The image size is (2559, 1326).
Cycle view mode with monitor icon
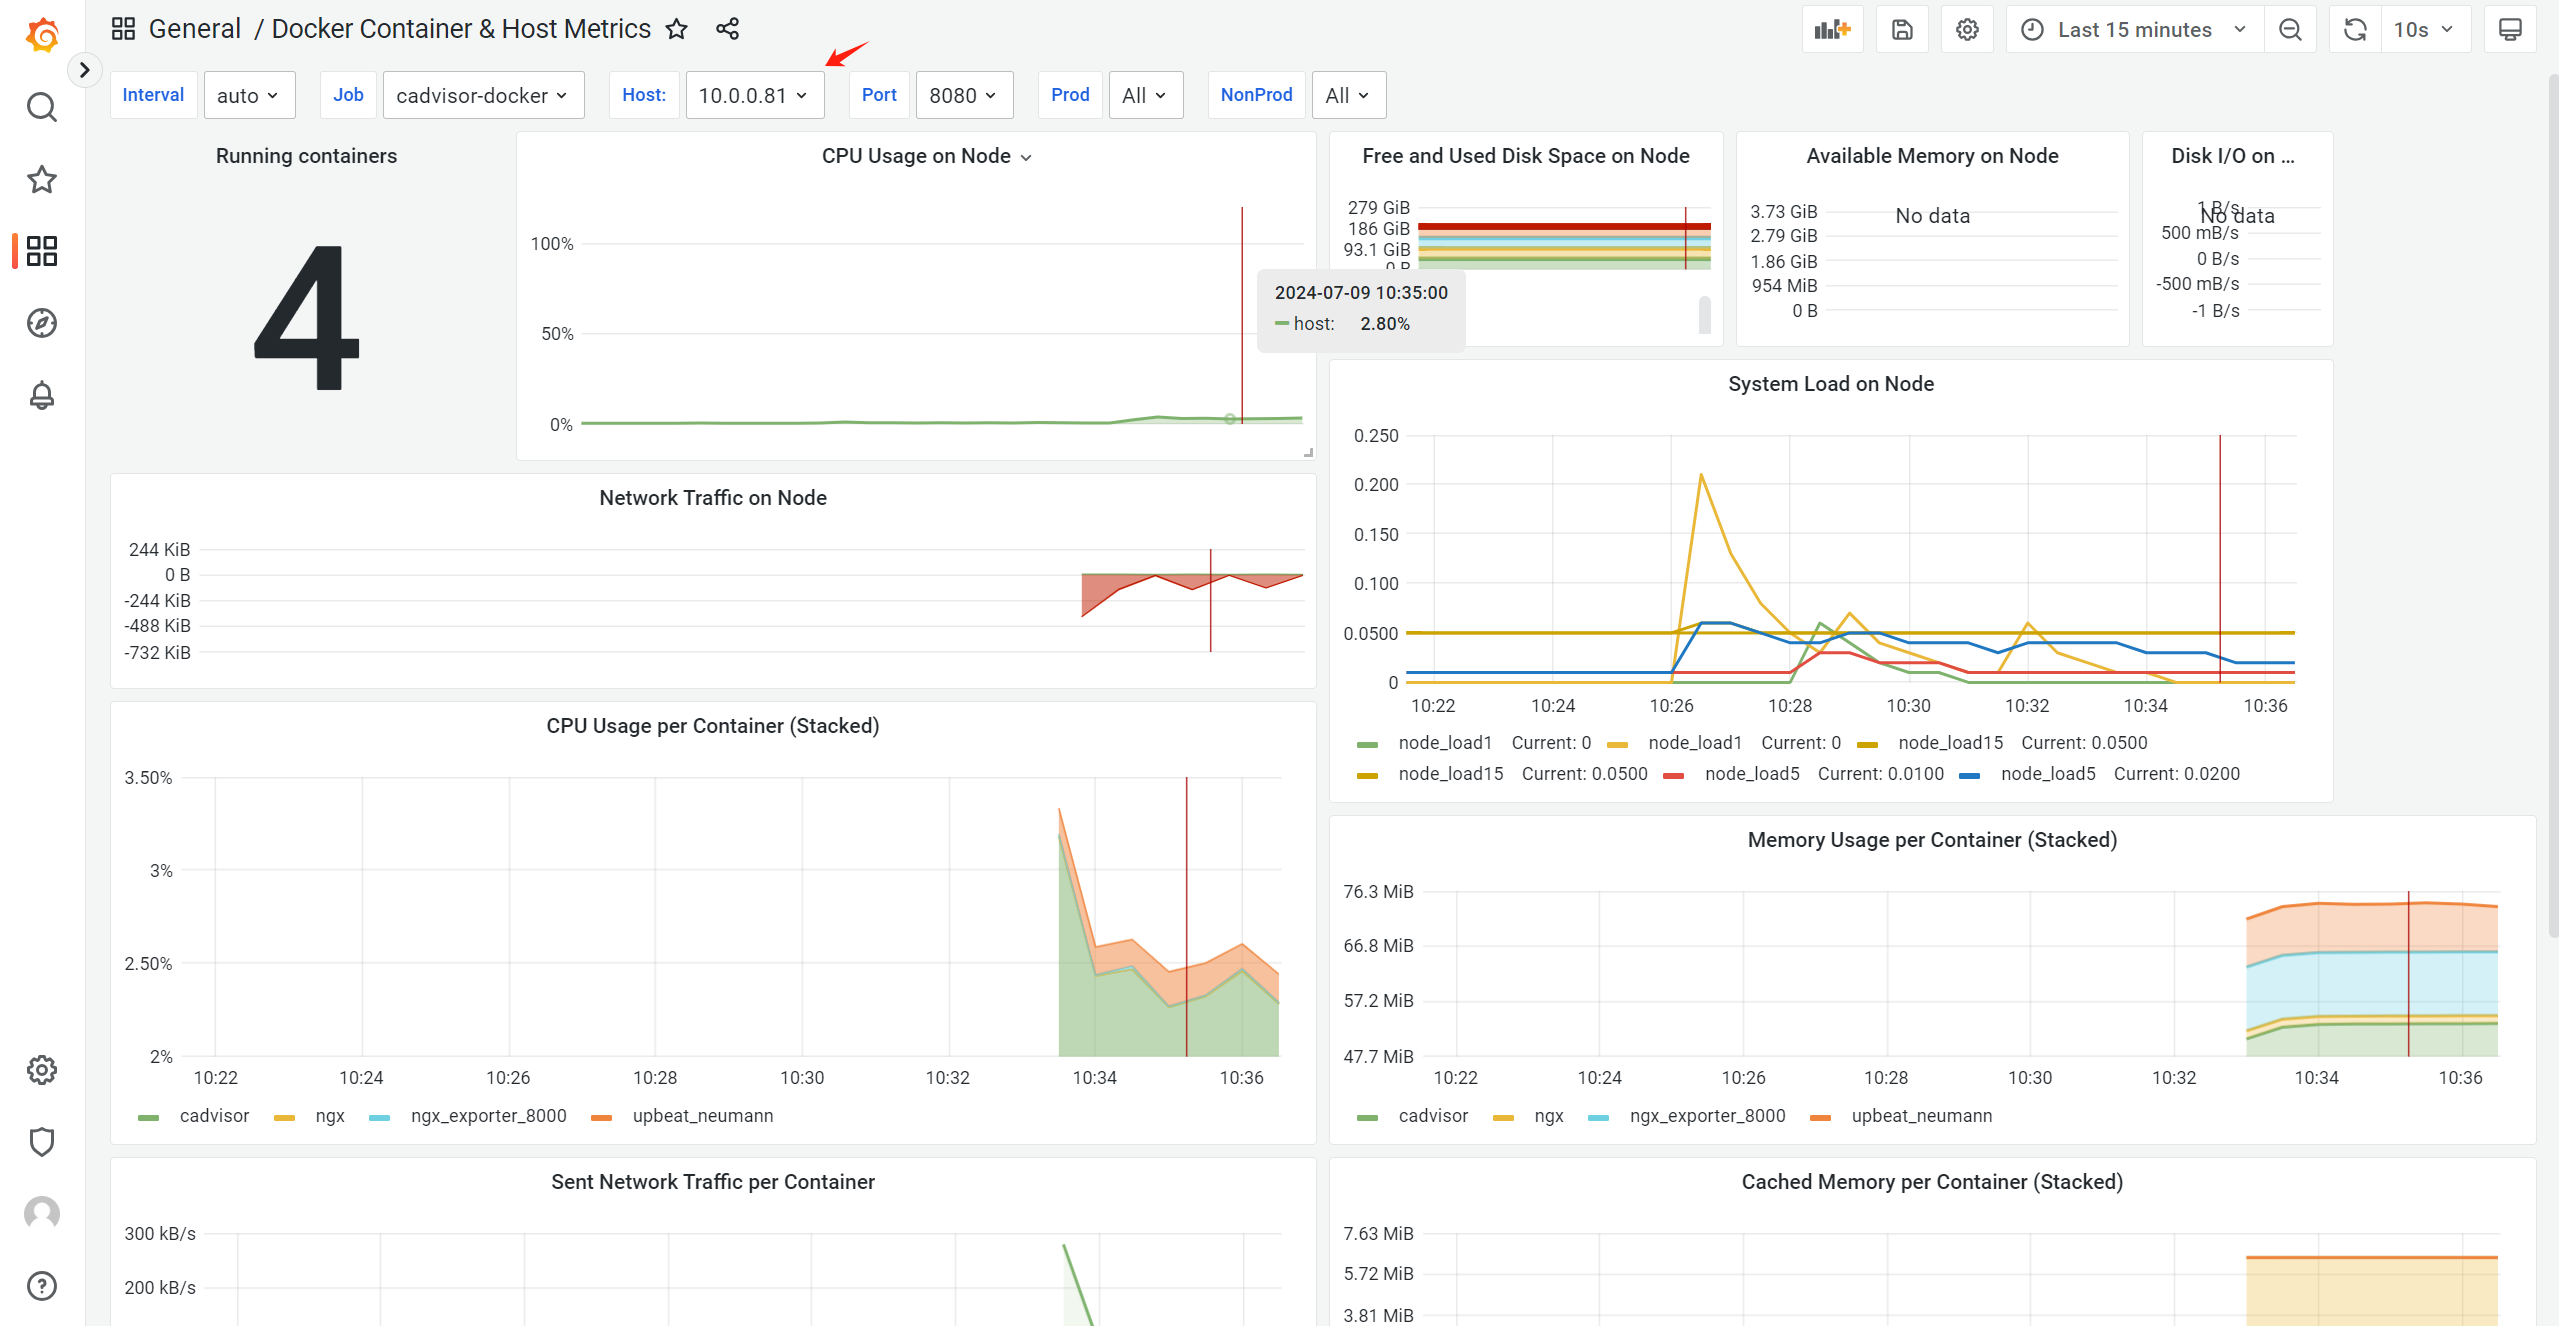pos(2510,30)
